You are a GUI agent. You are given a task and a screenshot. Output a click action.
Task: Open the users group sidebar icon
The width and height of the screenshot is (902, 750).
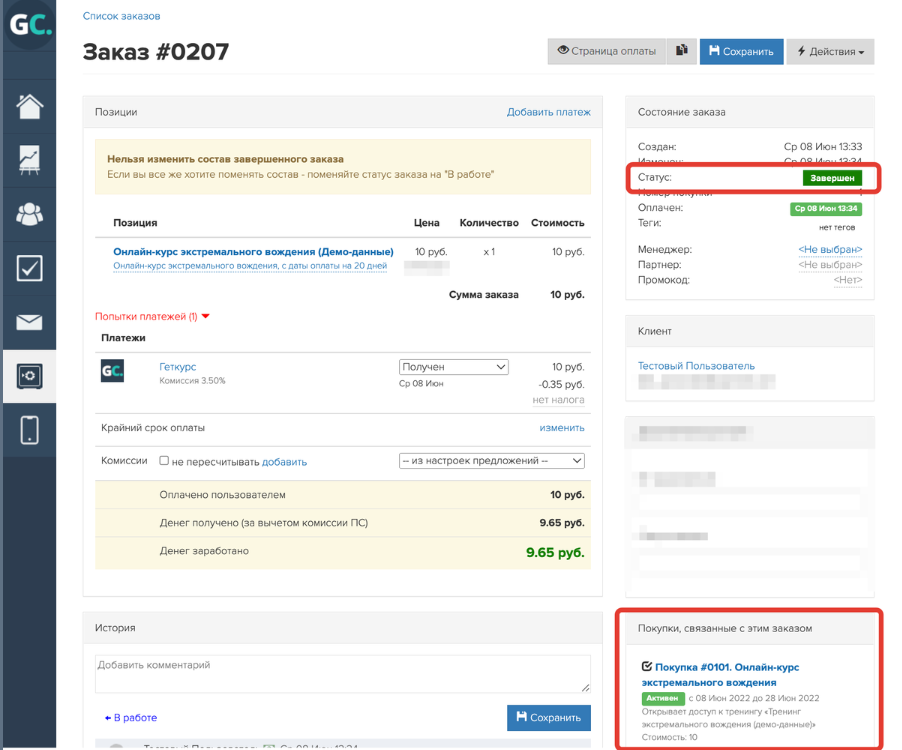point(29,214)
